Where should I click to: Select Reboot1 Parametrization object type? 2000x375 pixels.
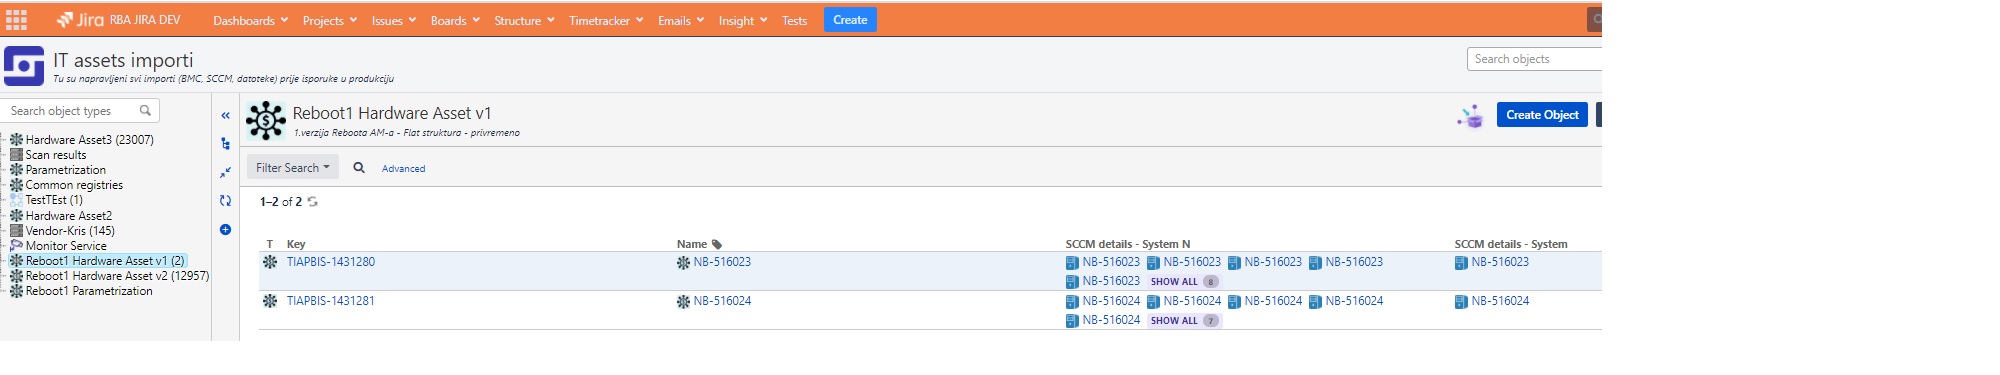[x=89, y=291]
